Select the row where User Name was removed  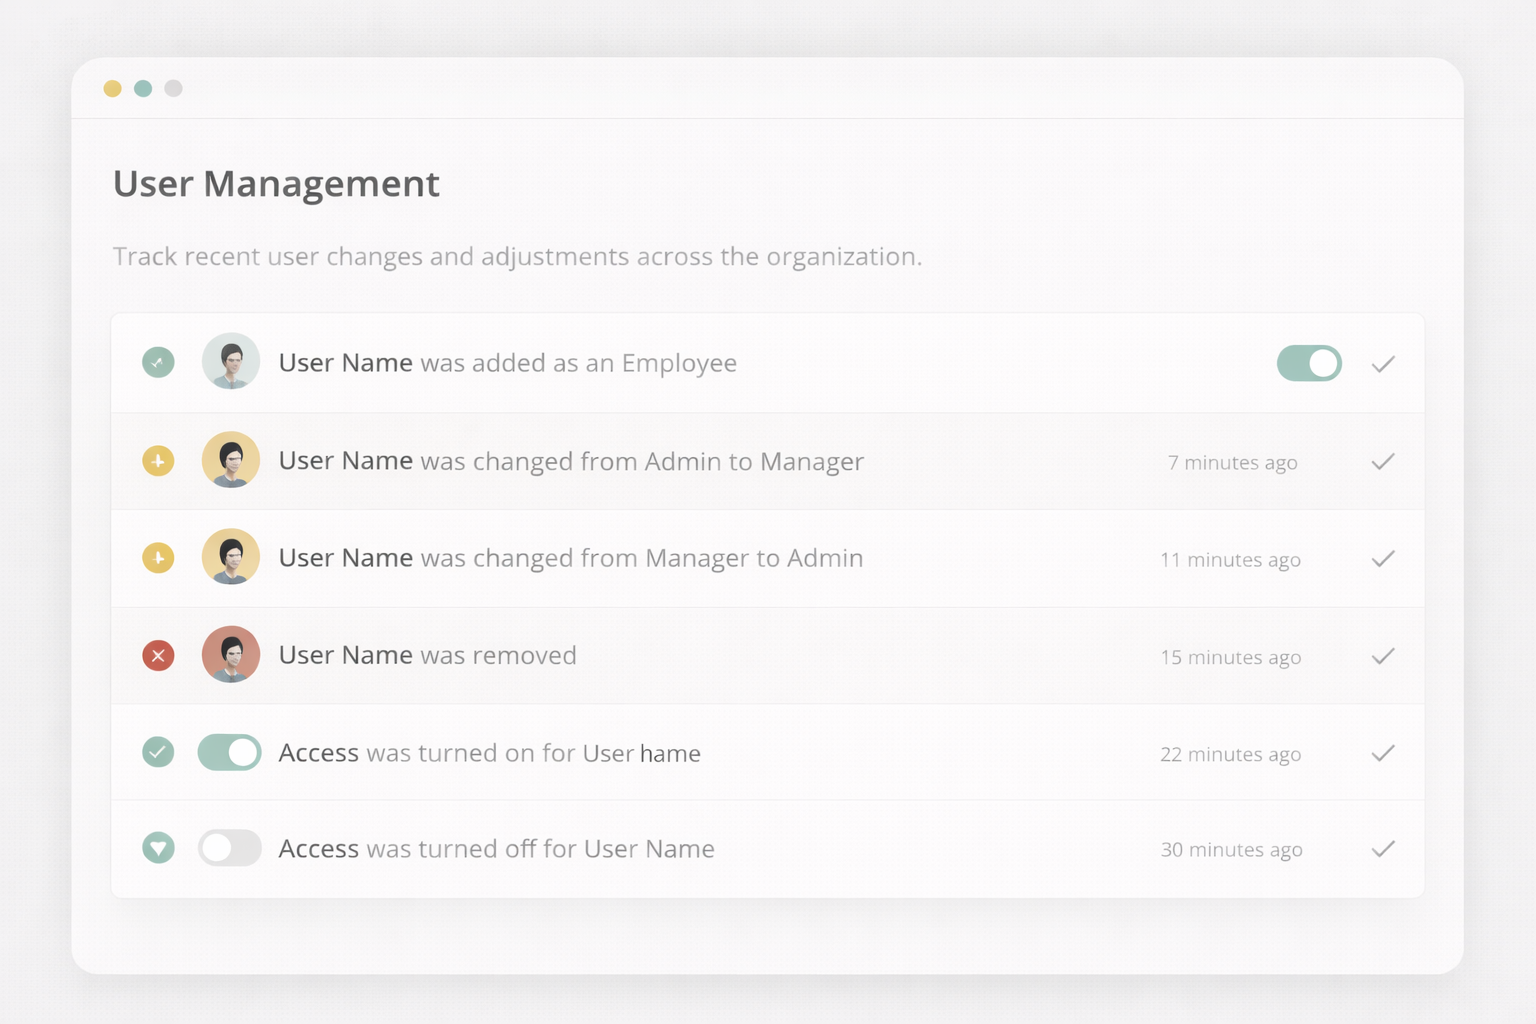(x=700, y=655)
